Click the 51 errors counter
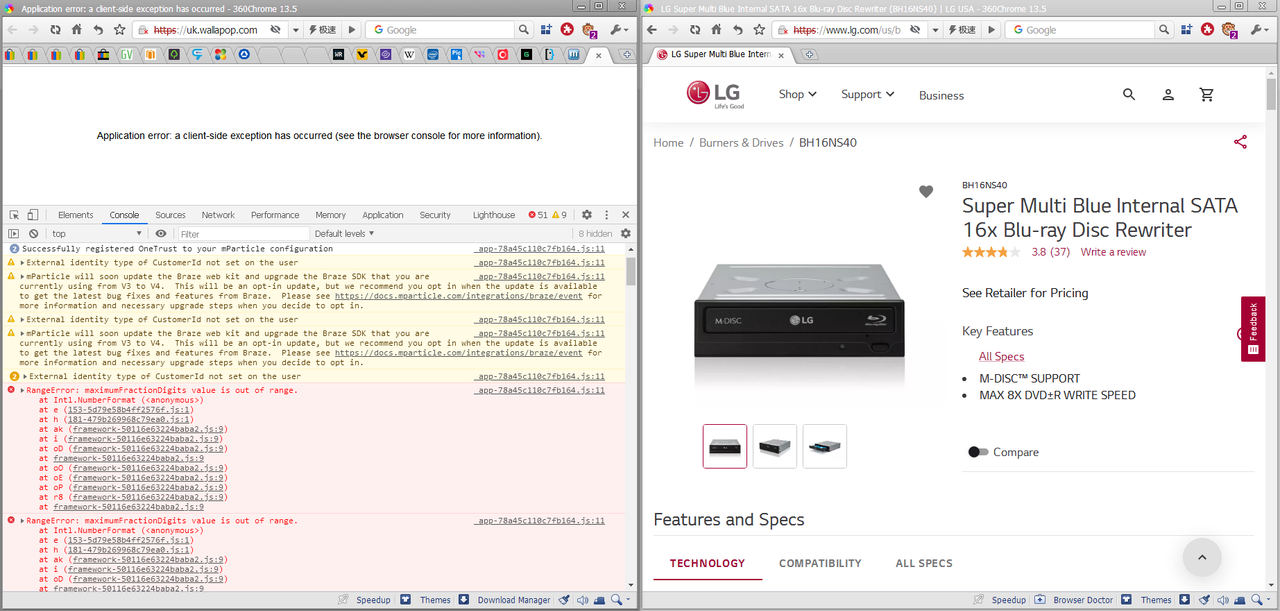Viewport: 1280px width, 611px height. click(x=538, y=215)
